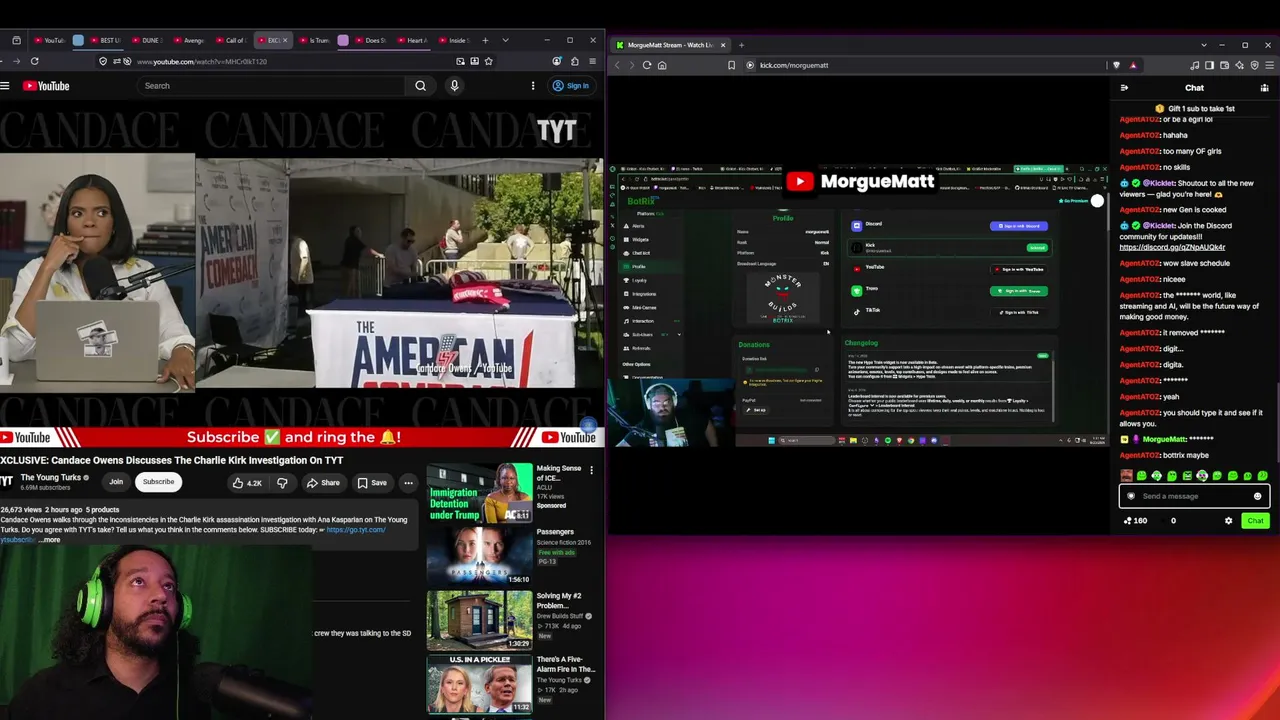Show the Kick chat users list
Screen dimensions: 1280x720
click(1264, 88)
